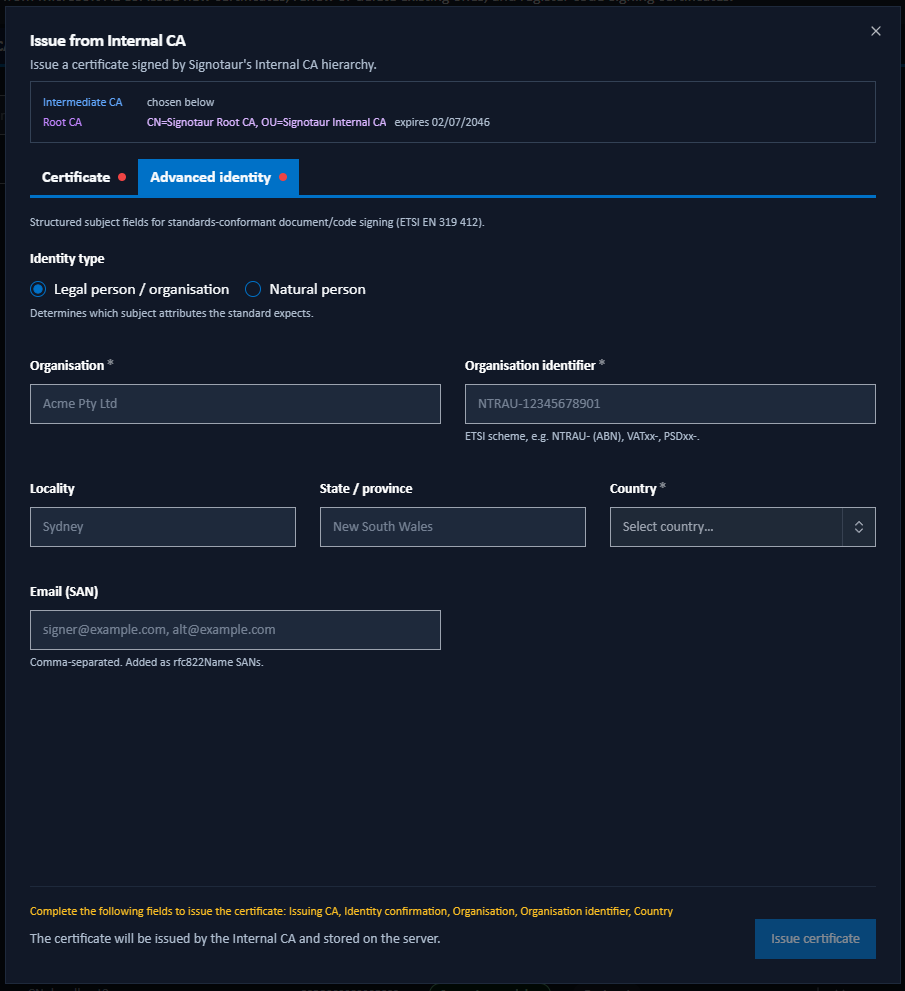This screenshot has height=991, width=905.
Task: Switch to the Certificate tab
Action: [x=83, y=178]
